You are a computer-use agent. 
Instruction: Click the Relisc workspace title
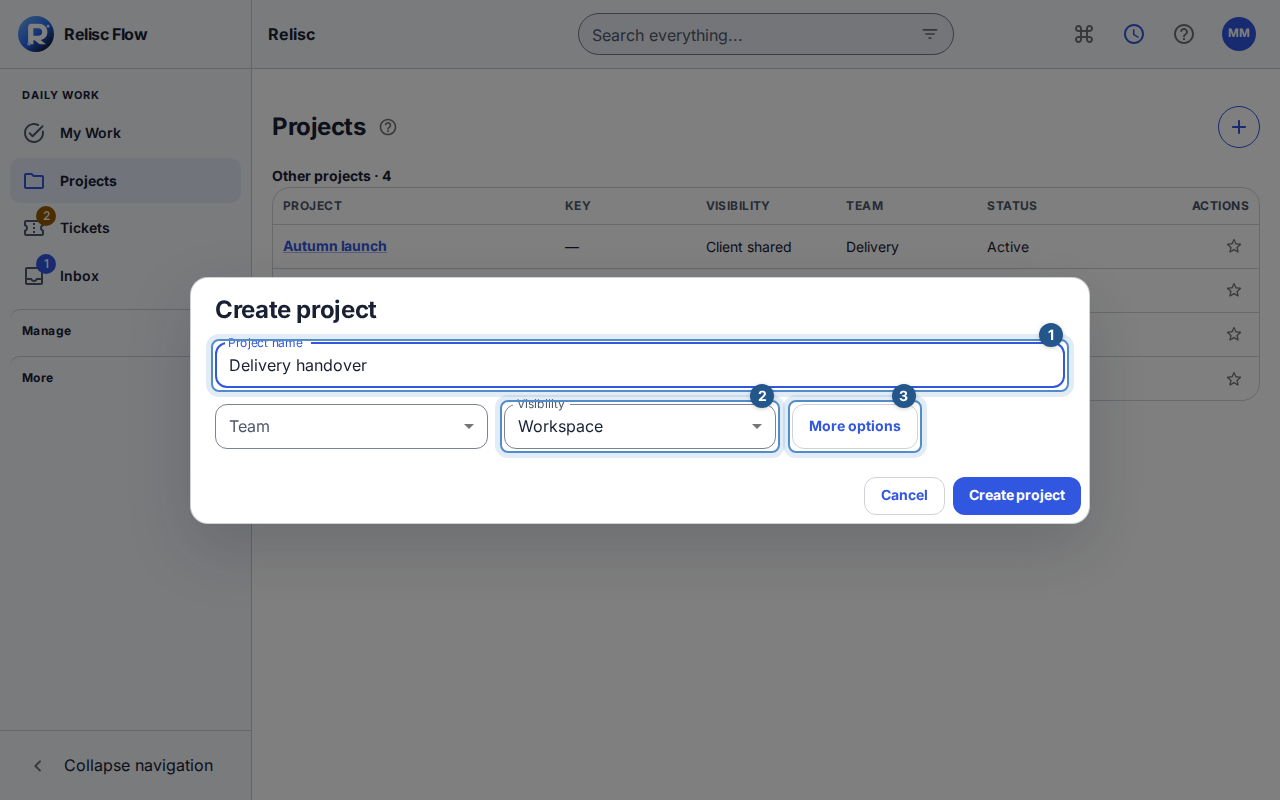292,34
